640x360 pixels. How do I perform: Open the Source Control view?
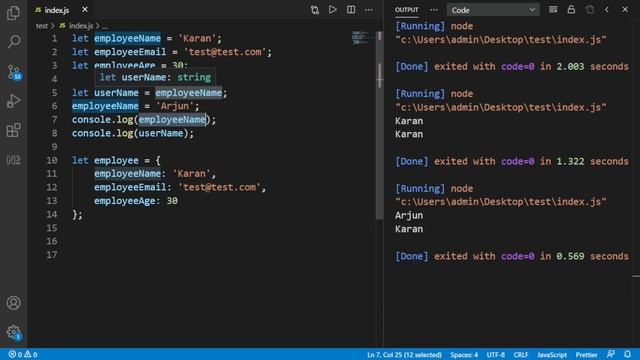coord(13,72)
